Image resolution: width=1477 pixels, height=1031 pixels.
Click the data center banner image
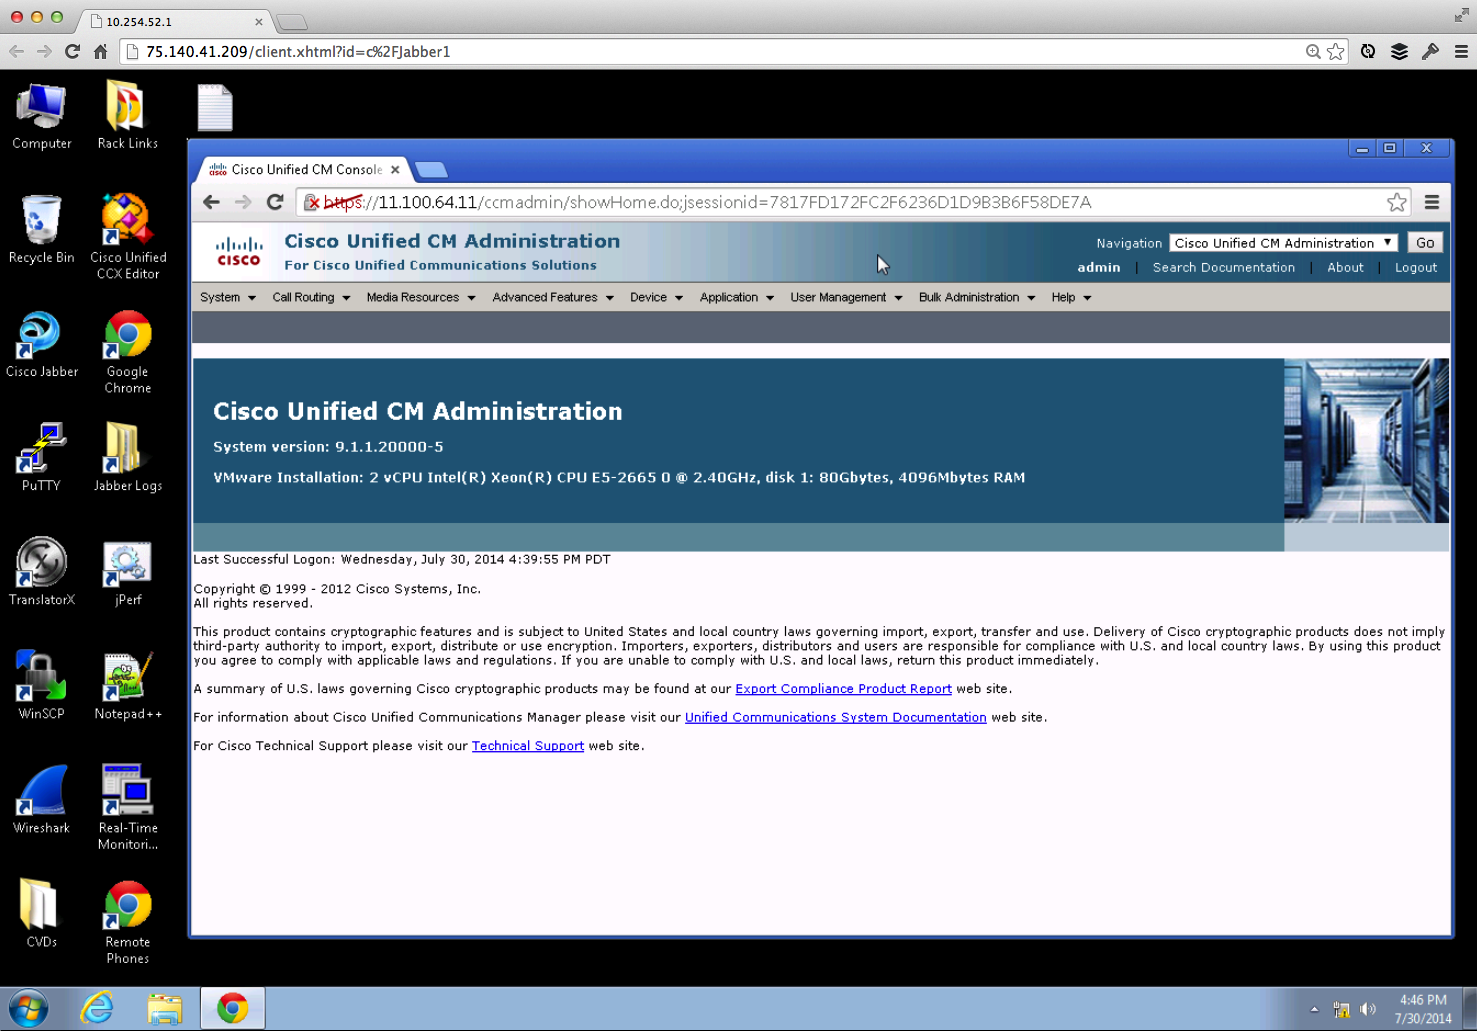1366,441
